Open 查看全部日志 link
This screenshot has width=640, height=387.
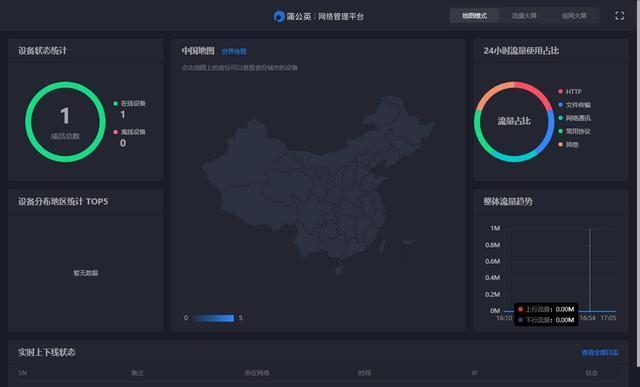tap(600, 352)
